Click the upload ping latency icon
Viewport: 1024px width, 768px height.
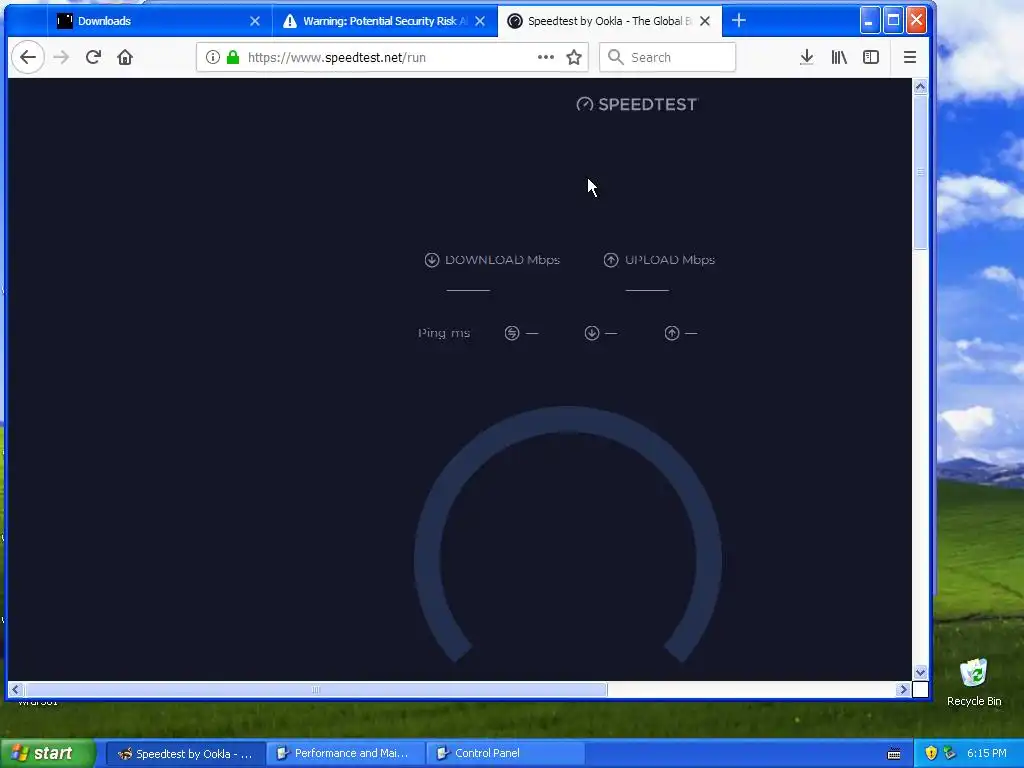671,333
